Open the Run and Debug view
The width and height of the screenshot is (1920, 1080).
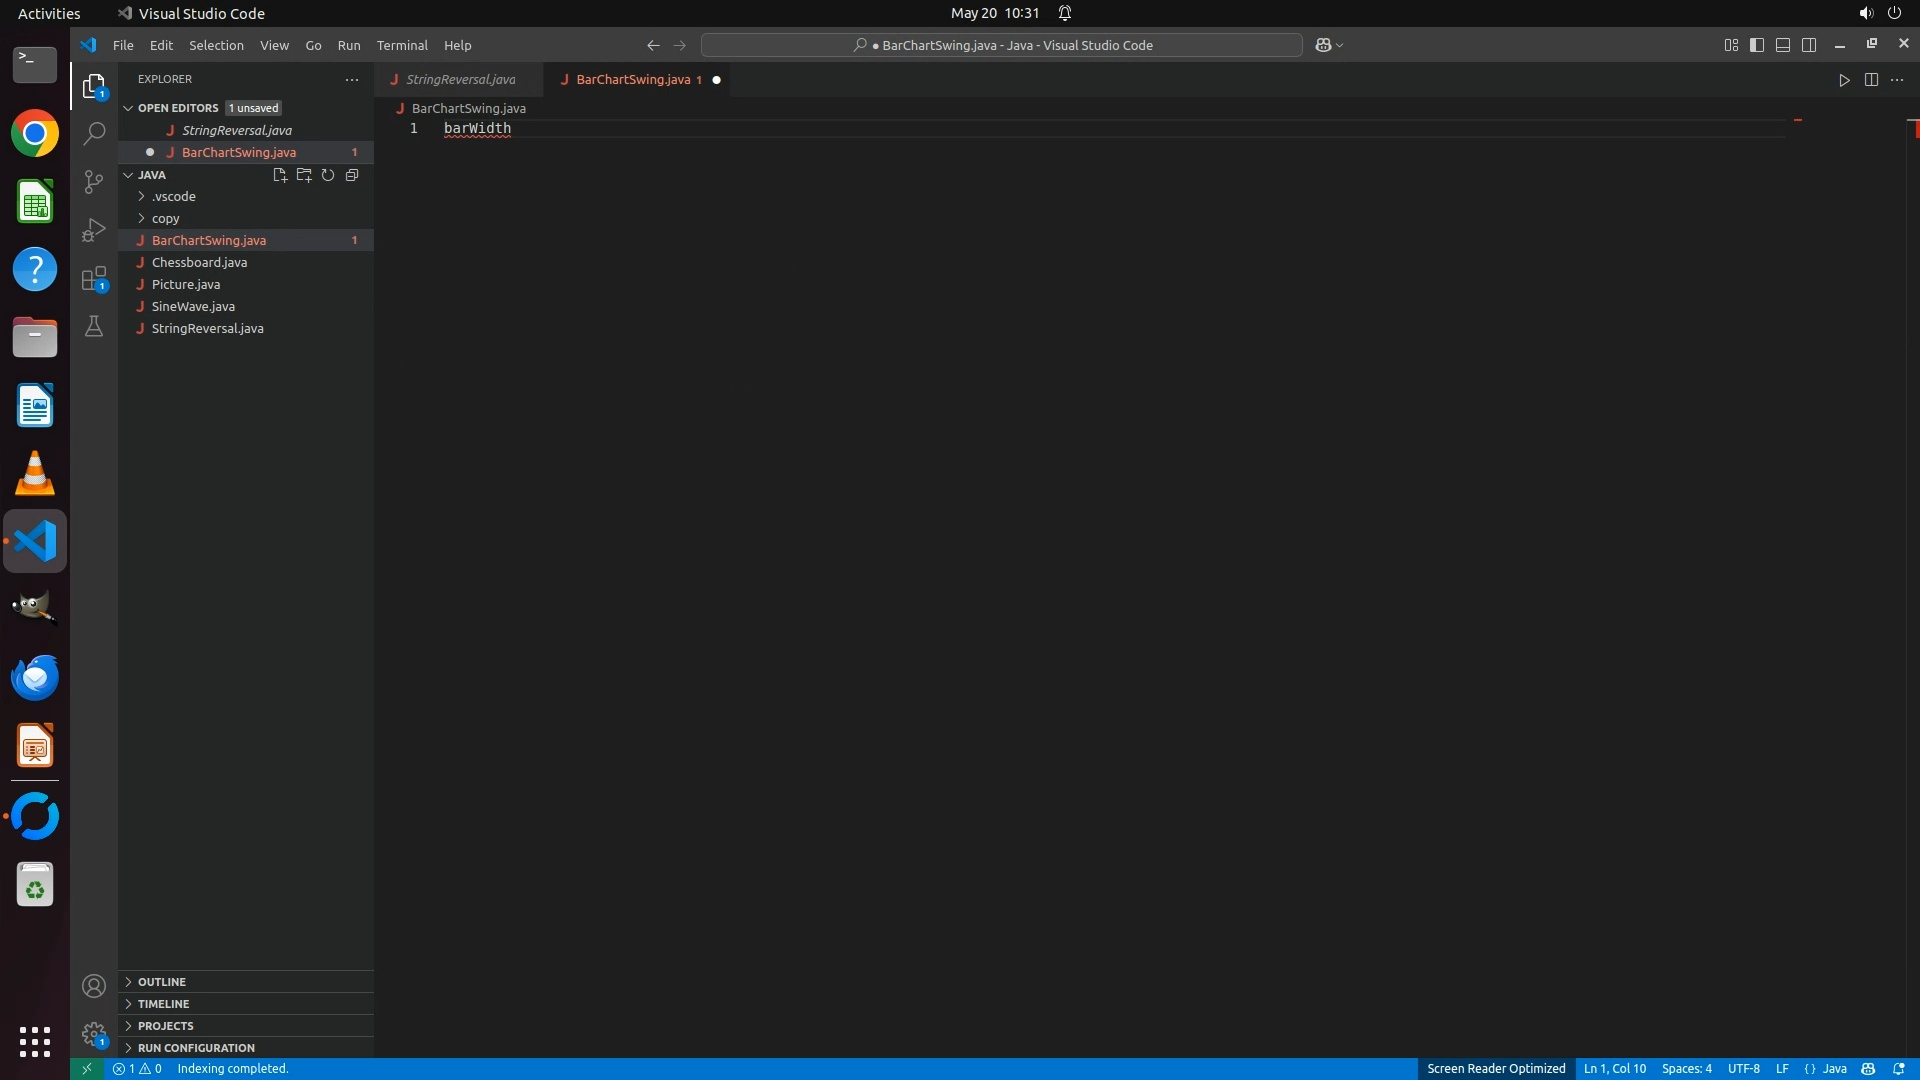click(94, 230)
